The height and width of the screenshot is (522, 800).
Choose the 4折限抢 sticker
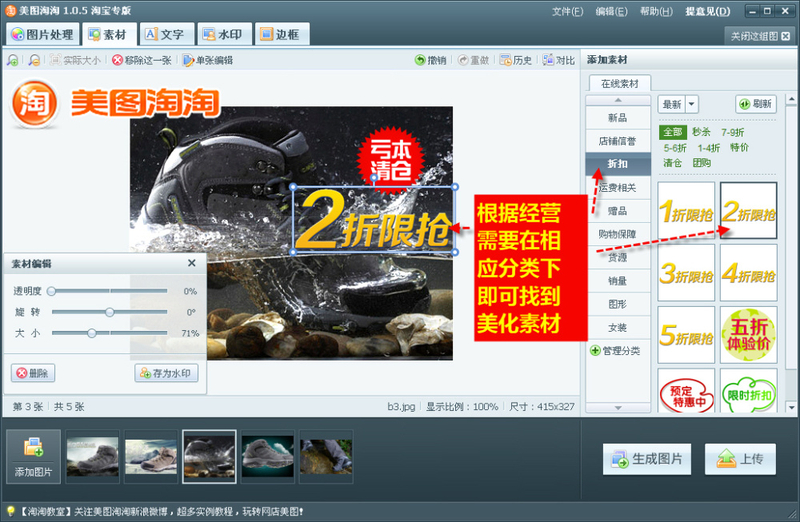point(748,272)
